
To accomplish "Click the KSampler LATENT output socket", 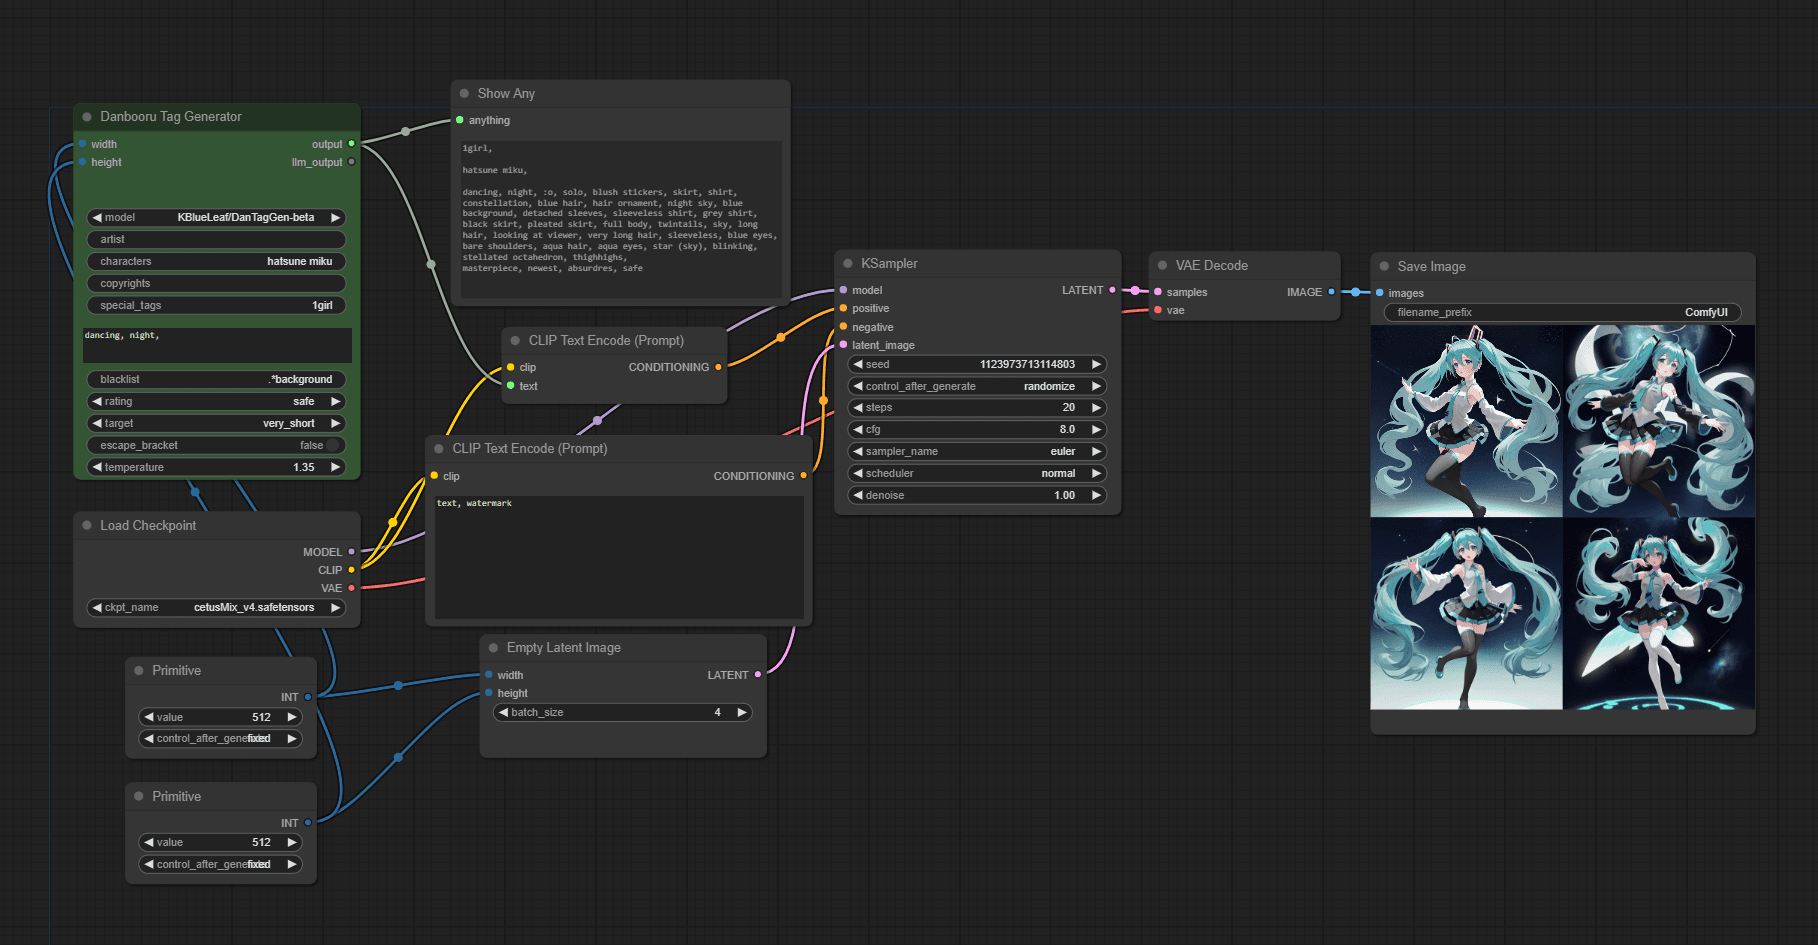I will [1112, 290].
